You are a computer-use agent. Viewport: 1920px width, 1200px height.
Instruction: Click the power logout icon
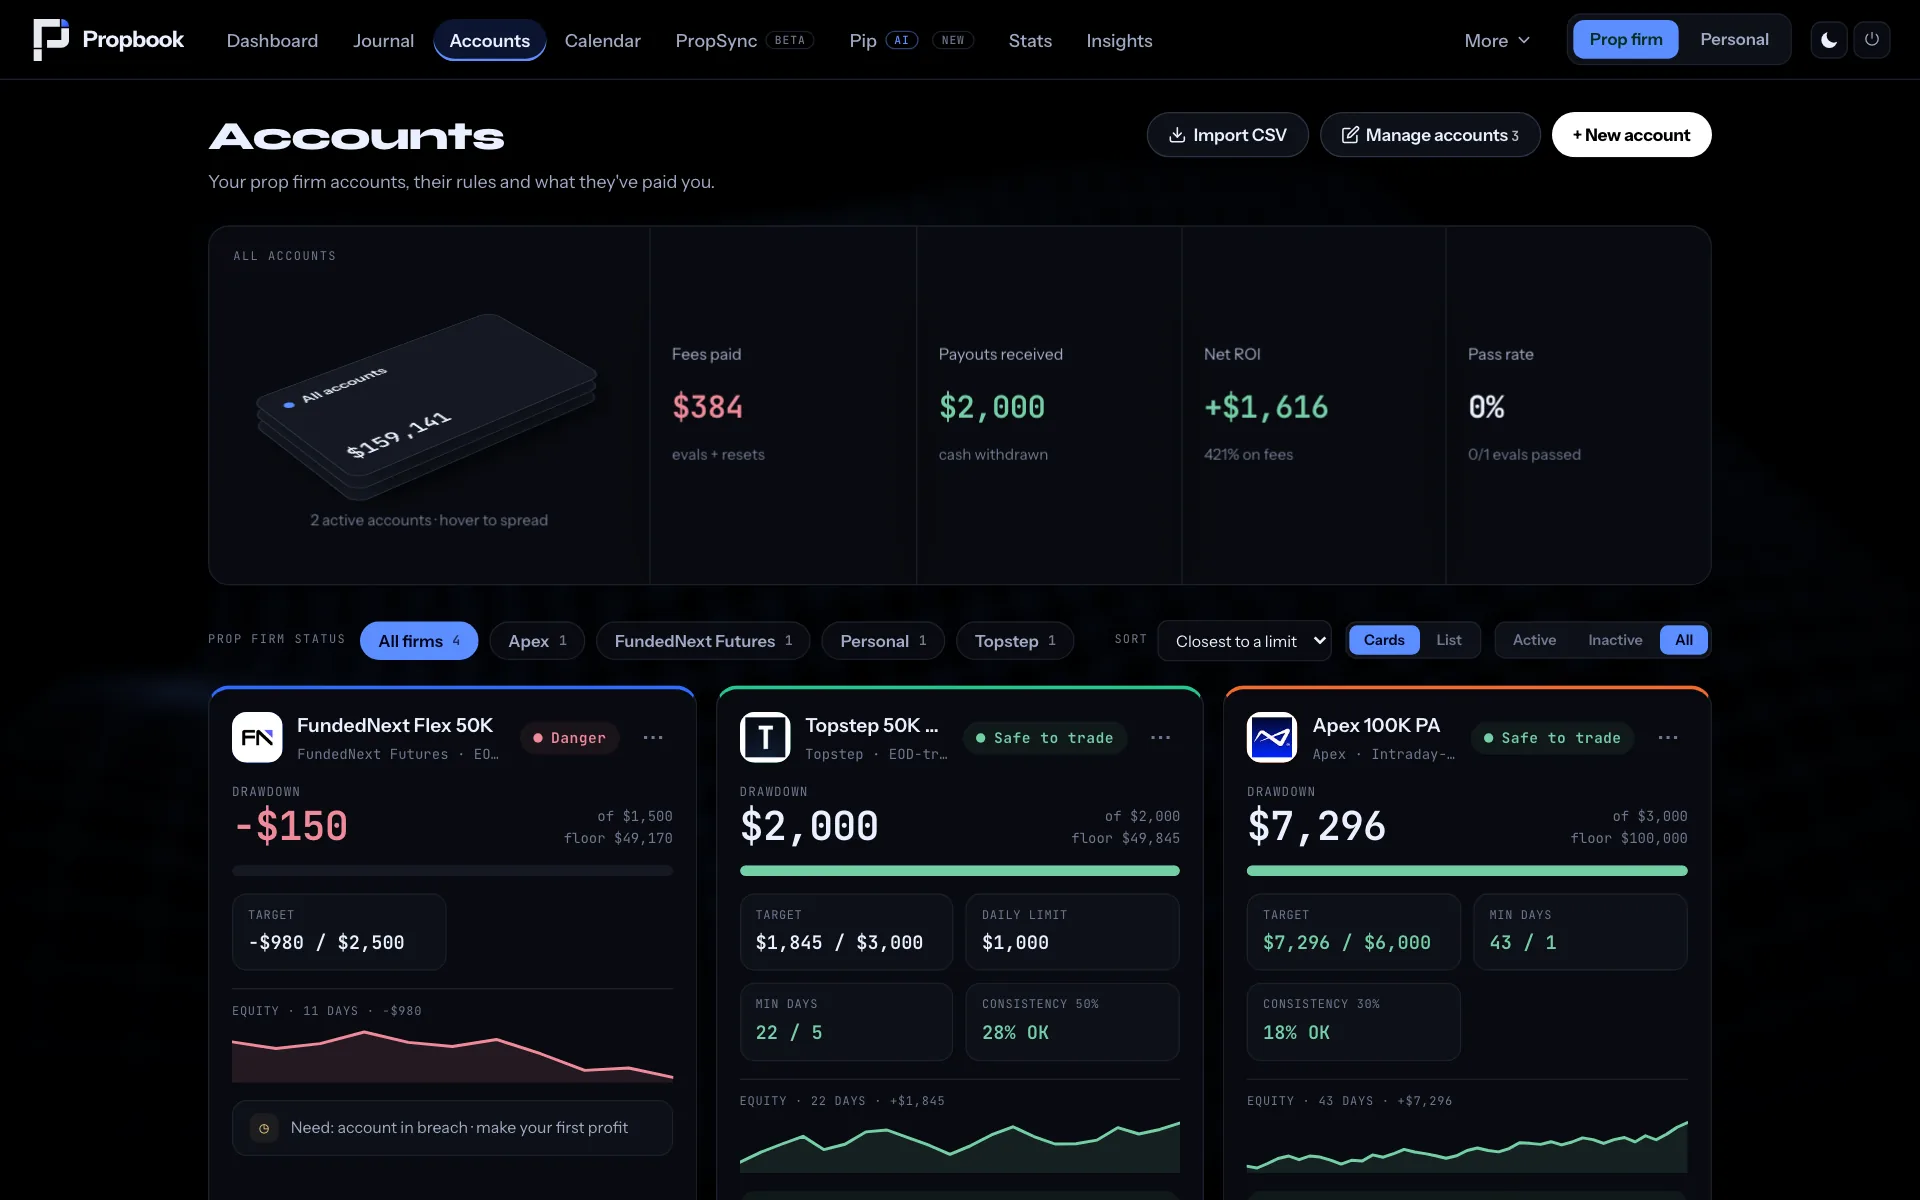pyautogui.click(x=1872, y=40)
